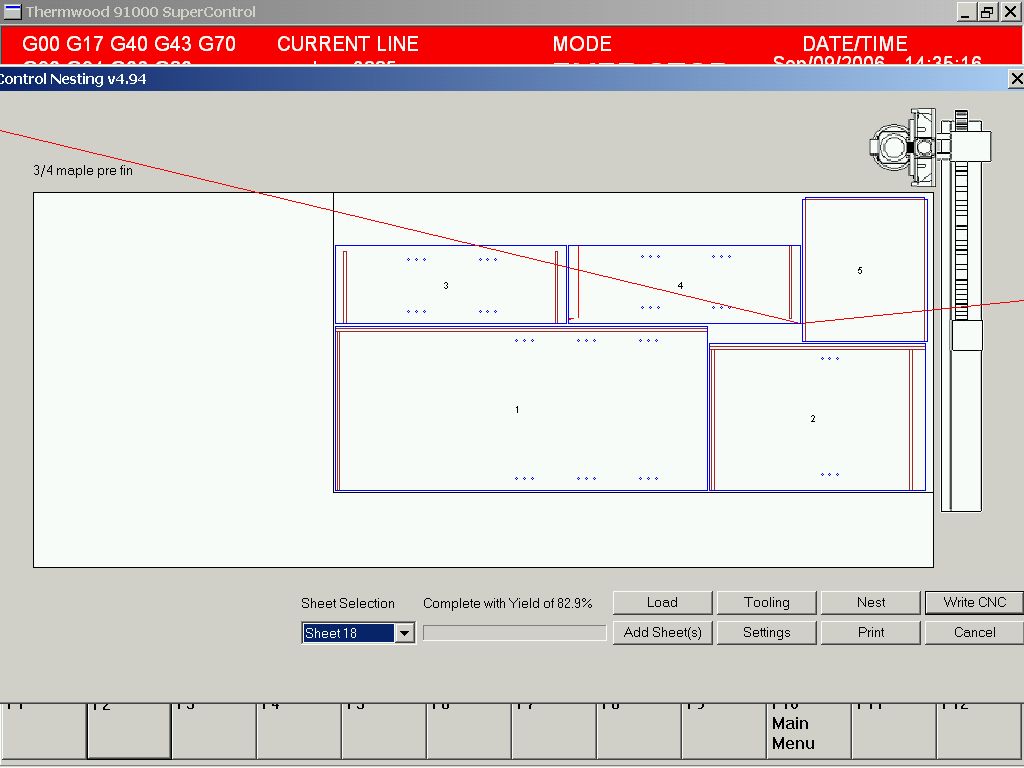
Task: Select nested part number 3
Action: [446, 286]
